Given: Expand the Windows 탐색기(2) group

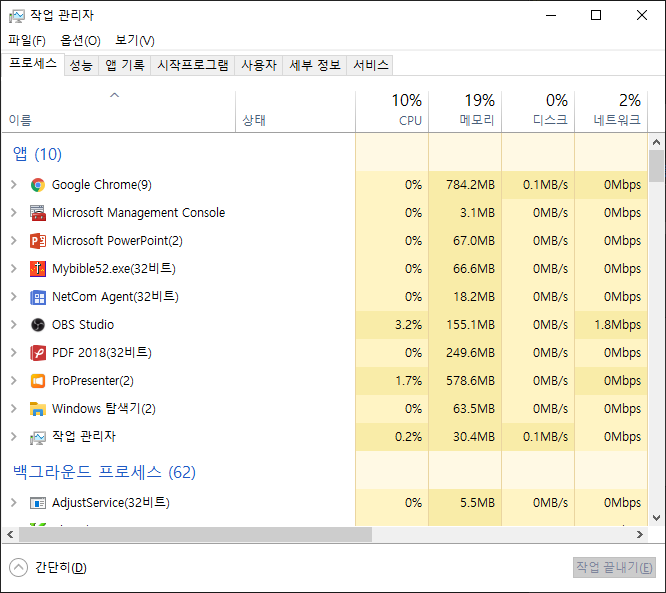Looking at the screenshot, I should tap(14, 409).
